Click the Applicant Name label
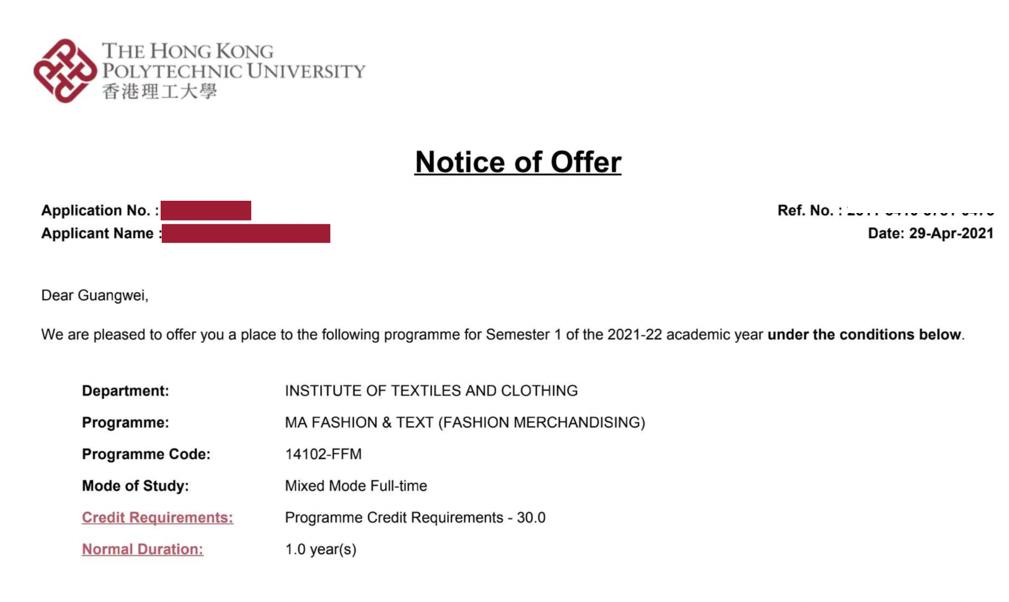This screenshot has width=1009, height=602. pyautogui.click(x=98, y=233)
